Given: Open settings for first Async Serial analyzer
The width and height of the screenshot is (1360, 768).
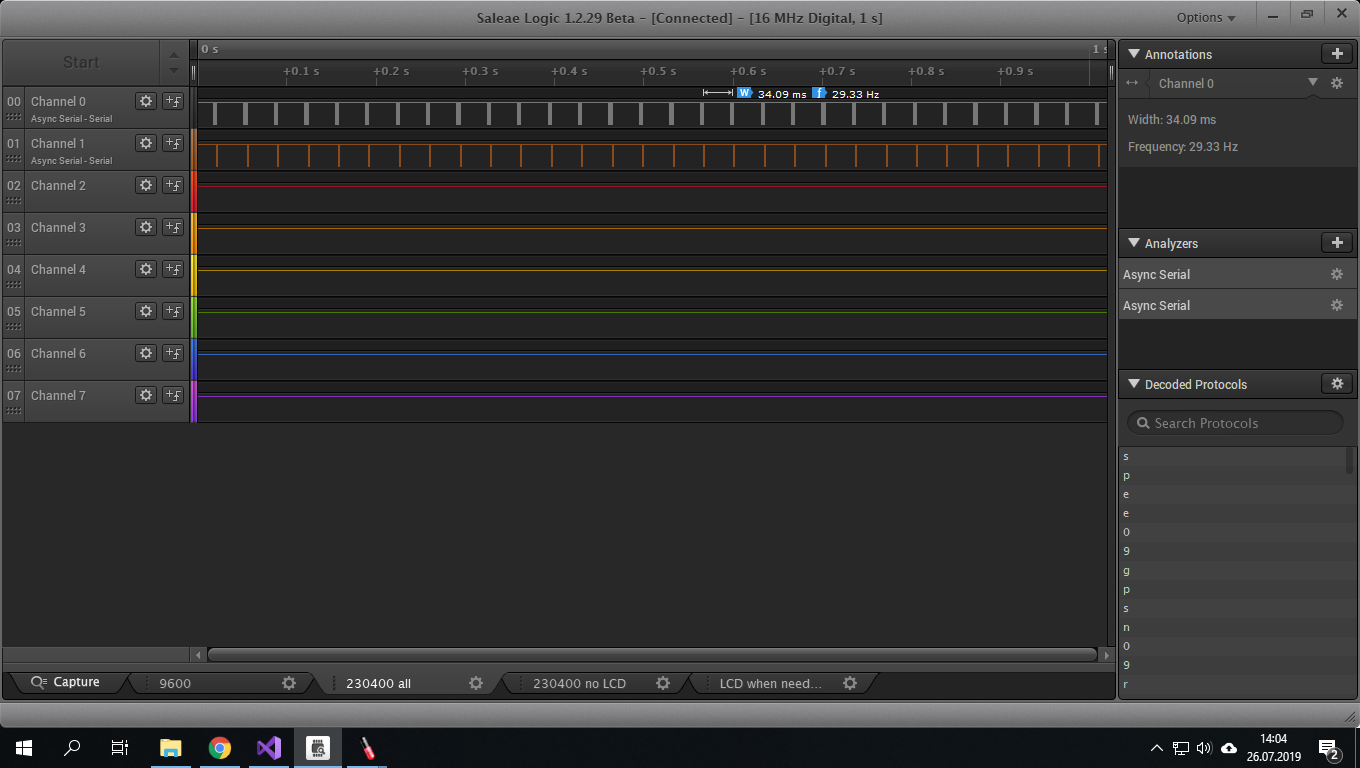Looking at the screenshot, I should [1336, 274].
